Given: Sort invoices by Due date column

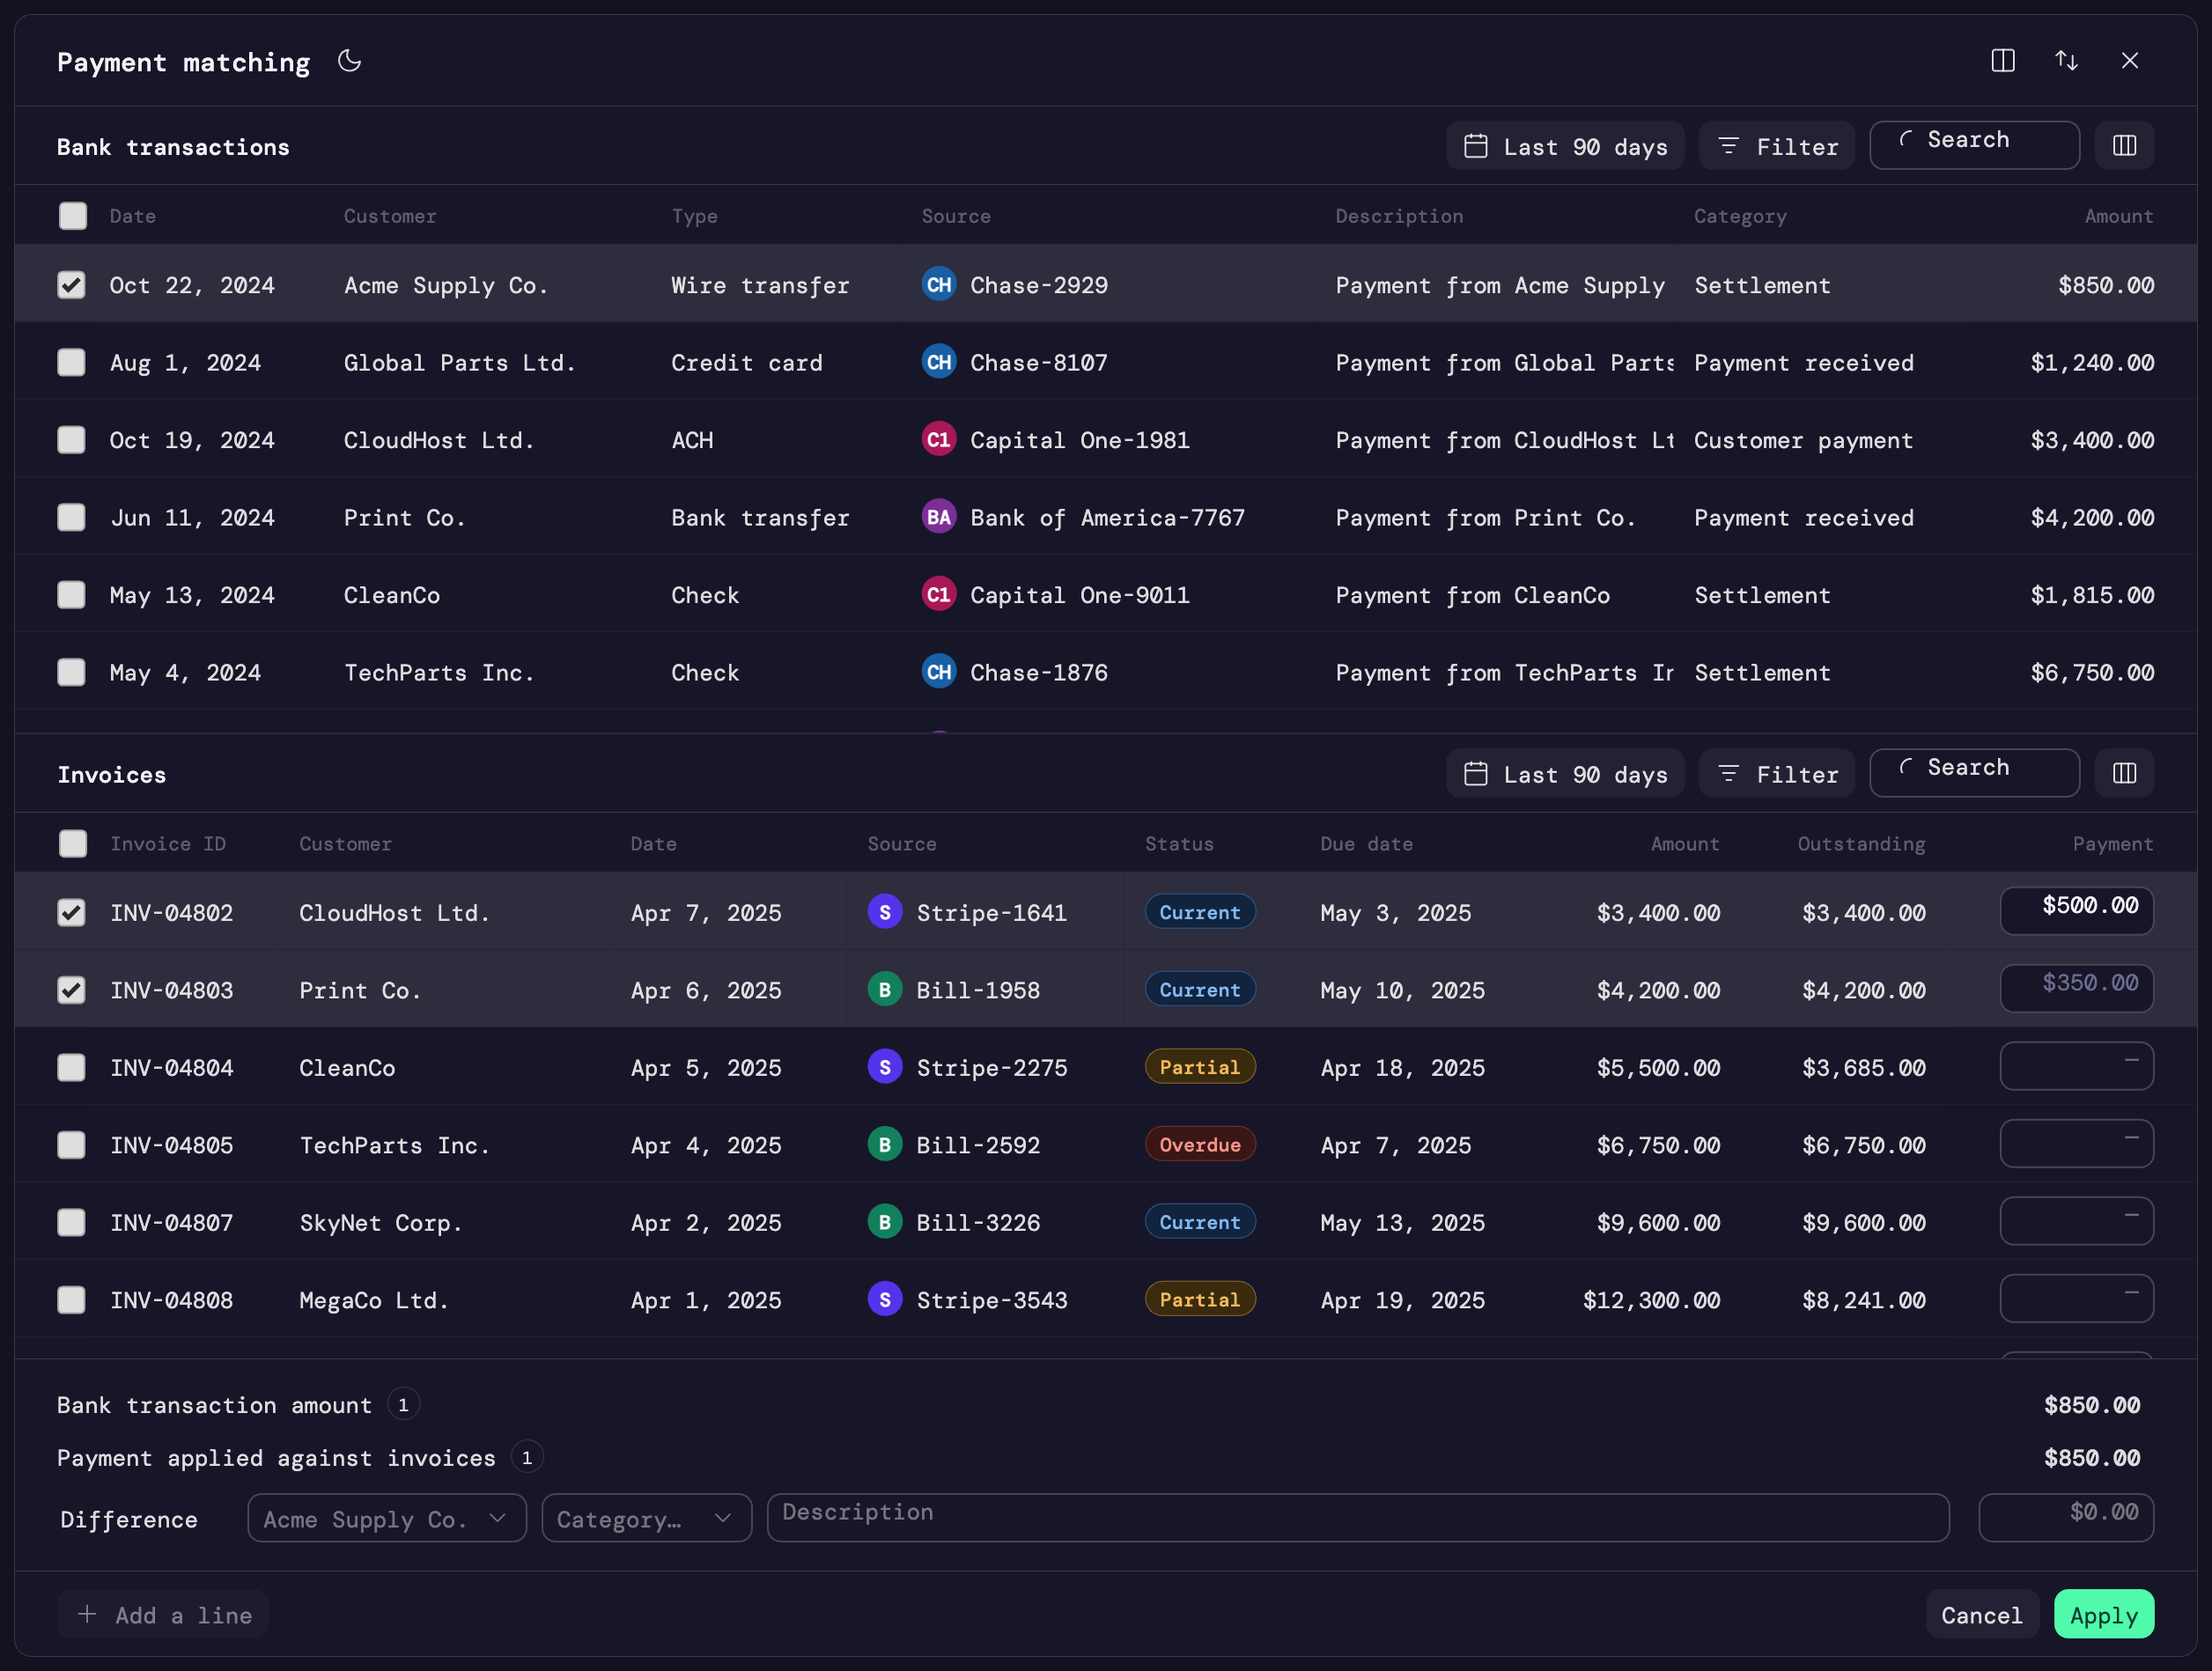Looking at the screenshot, I should [x=1366, y=843].
